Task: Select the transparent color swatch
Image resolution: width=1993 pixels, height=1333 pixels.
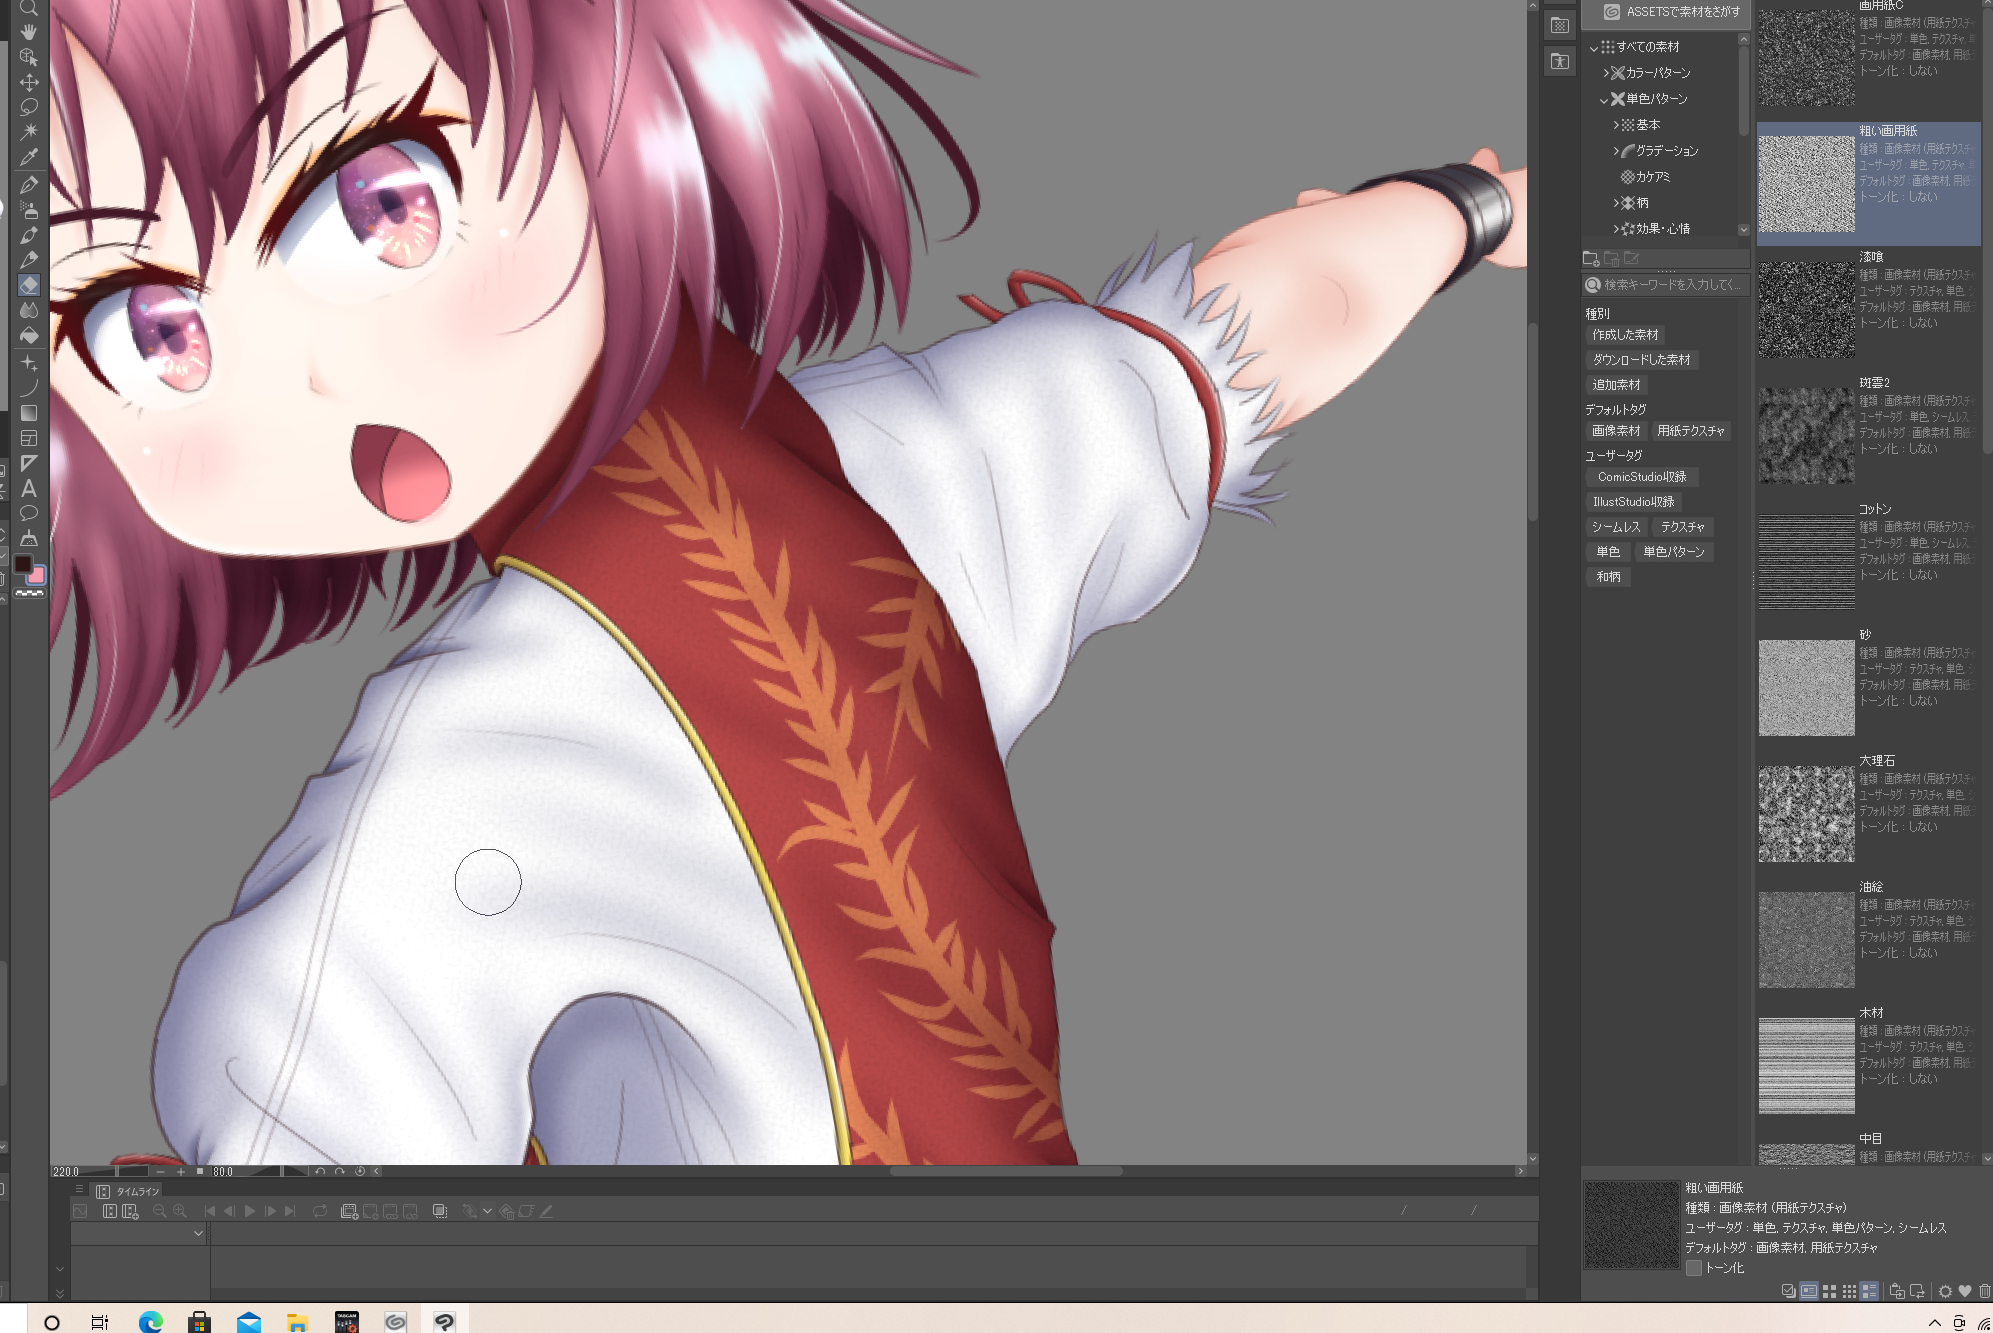Action: pos(30,593)
